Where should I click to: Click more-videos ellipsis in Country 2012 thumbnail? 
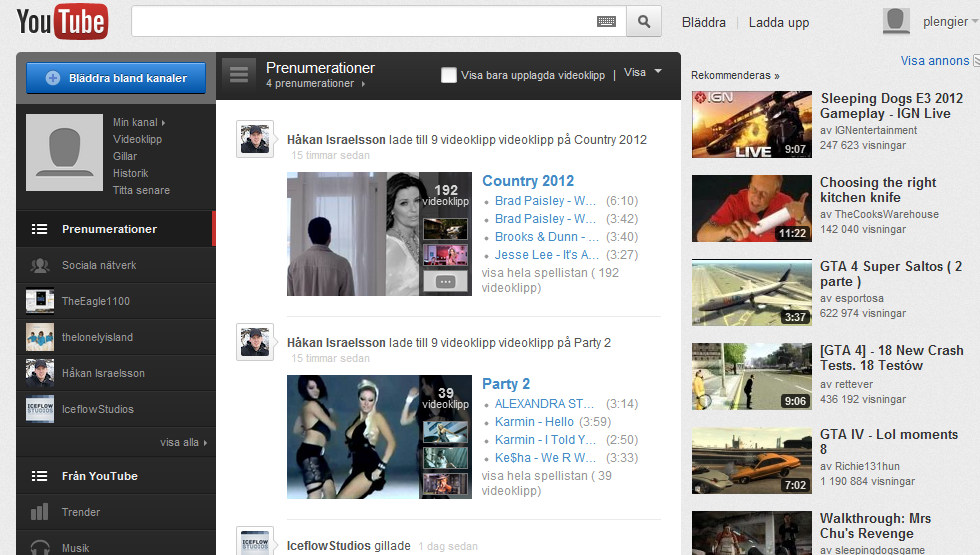pyautogui.click(x=445, y=282)
